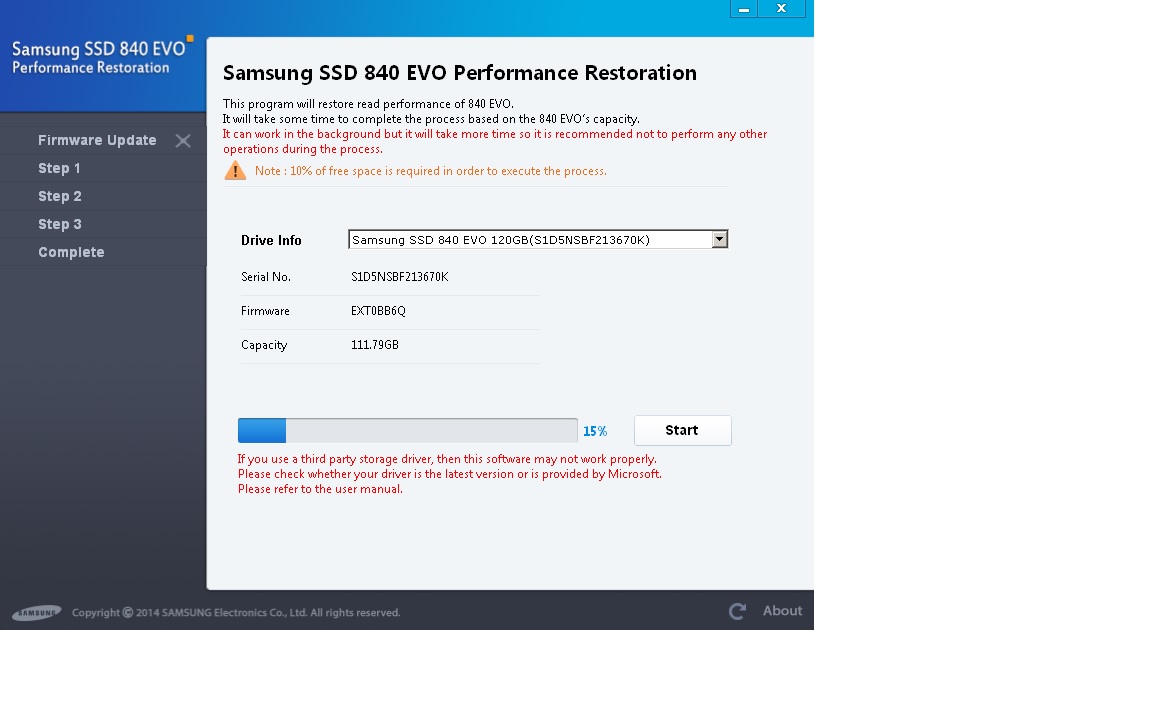Click the Drive Info label

[271, 240]
